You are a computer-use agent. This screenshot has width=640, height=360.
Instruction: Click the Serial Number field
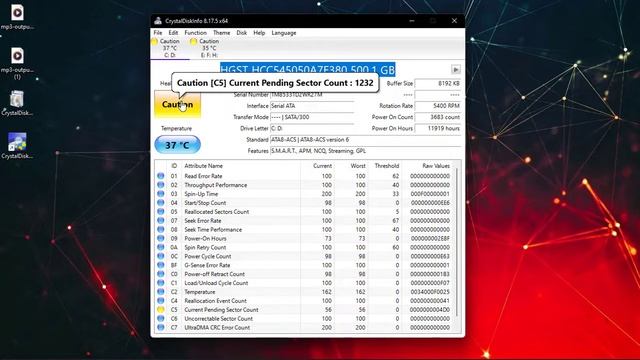pos(312,95)
